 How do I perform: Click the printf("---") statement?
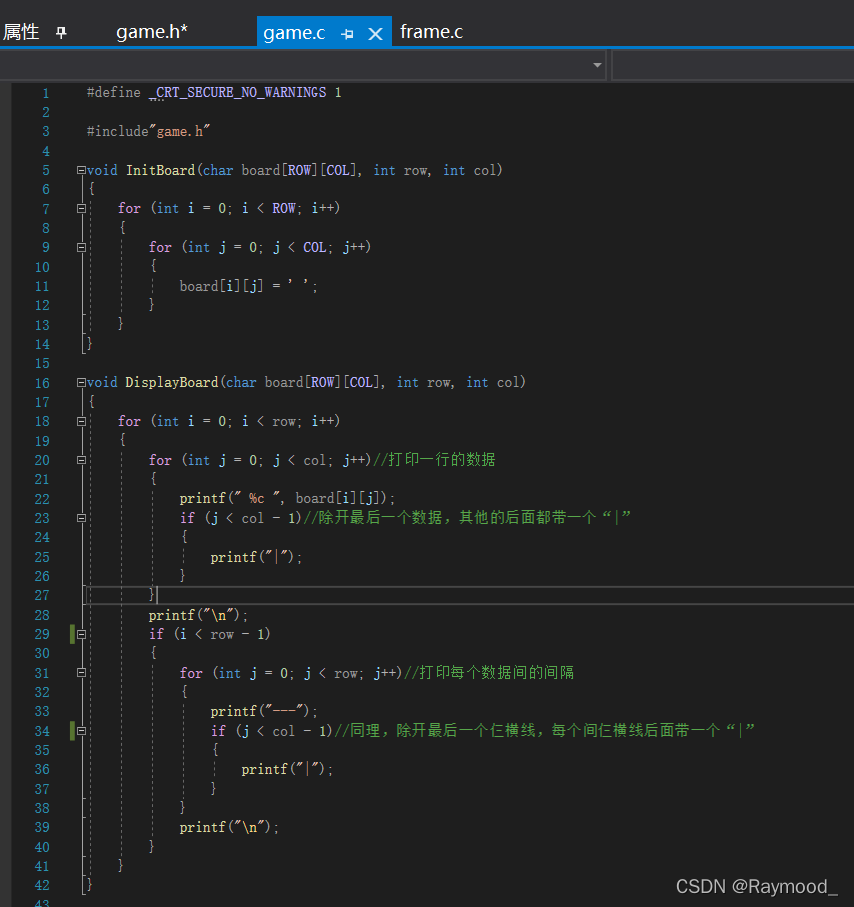click(x=264, y=711)
